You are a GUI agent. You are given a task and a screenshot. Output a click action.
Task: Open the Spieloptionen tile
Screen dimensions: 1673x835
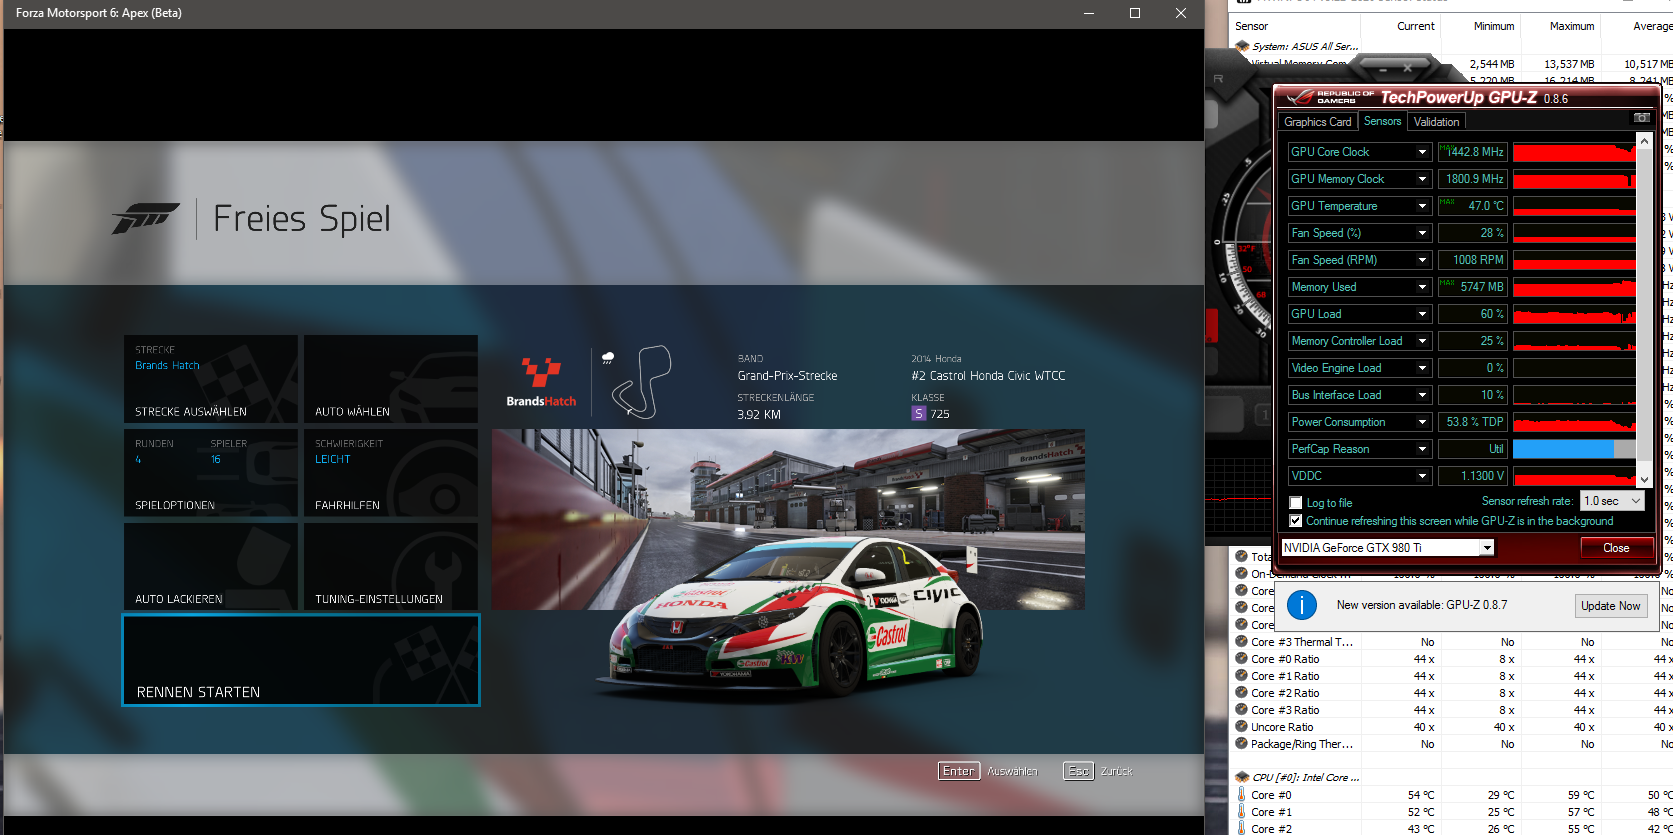[x=211, y=473]
